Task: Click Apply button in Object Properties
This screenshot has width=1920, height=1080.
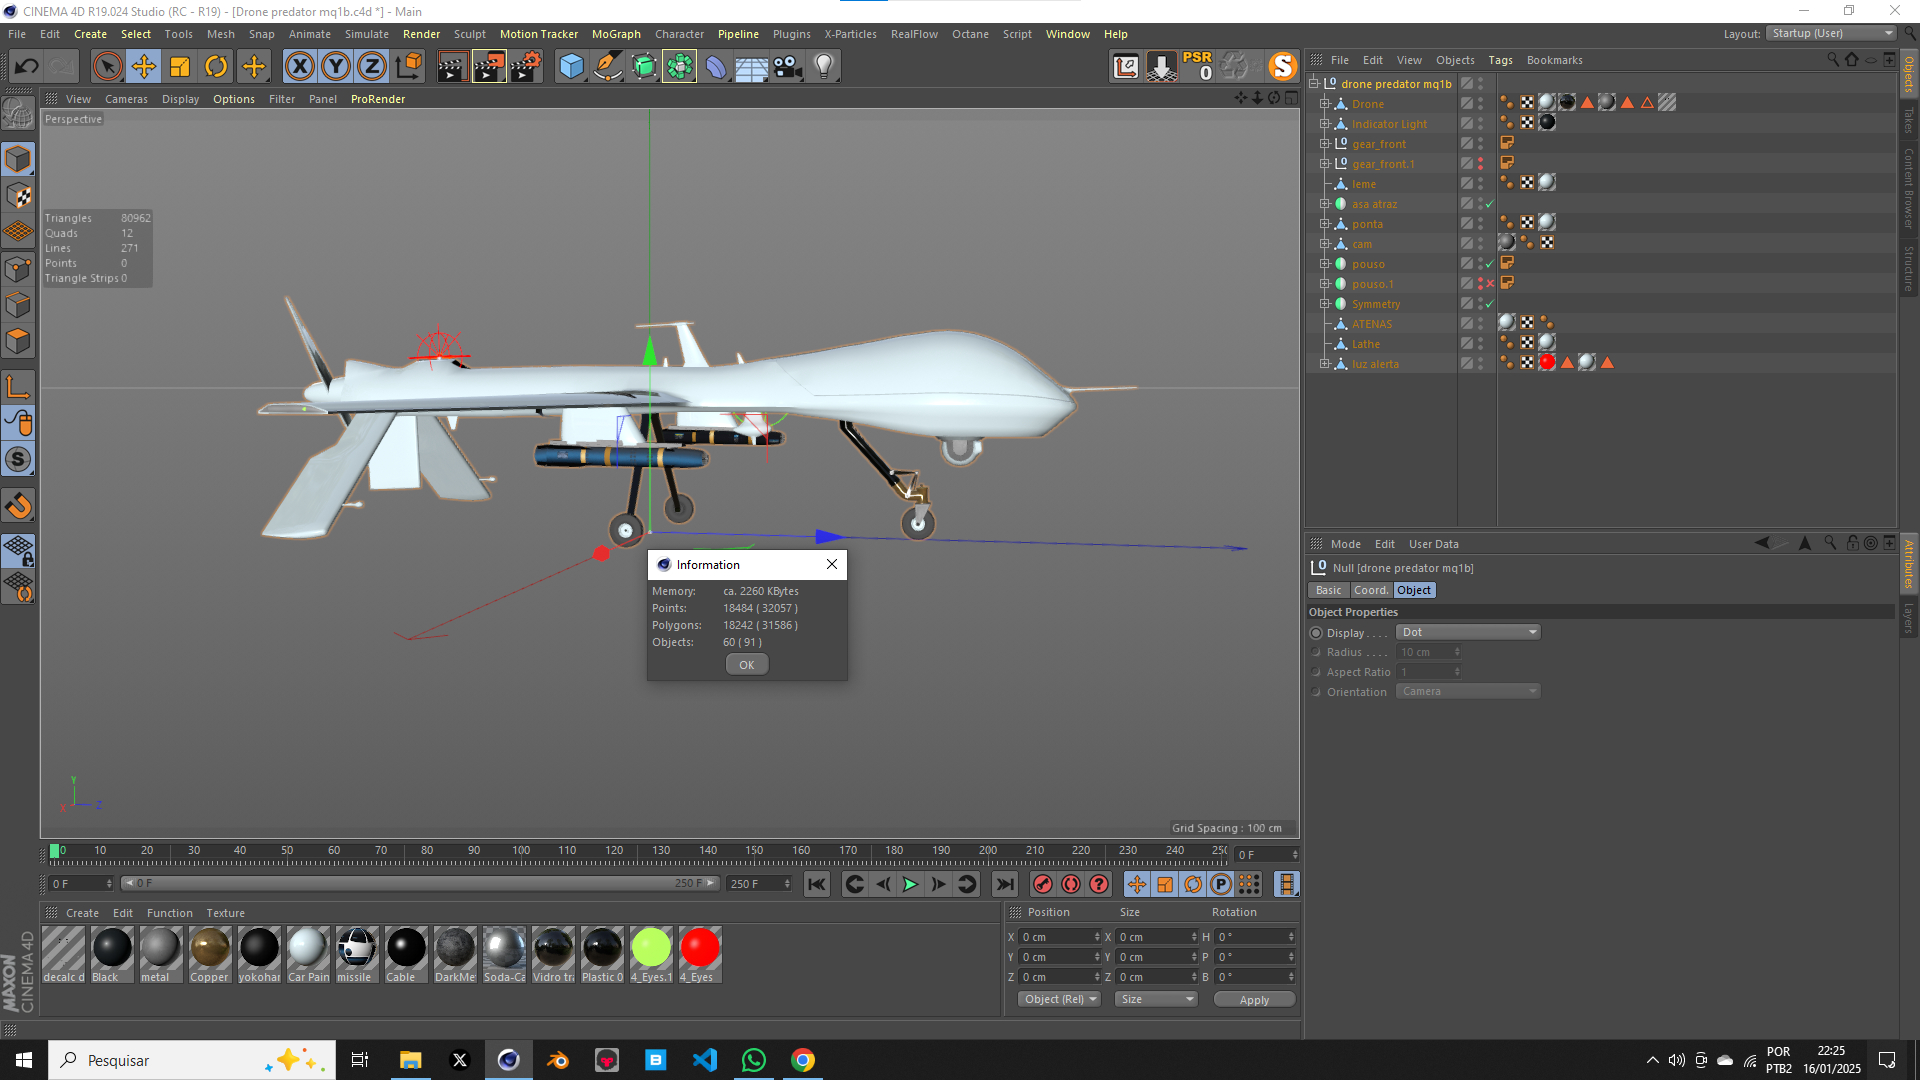Action: (1251, 998)
